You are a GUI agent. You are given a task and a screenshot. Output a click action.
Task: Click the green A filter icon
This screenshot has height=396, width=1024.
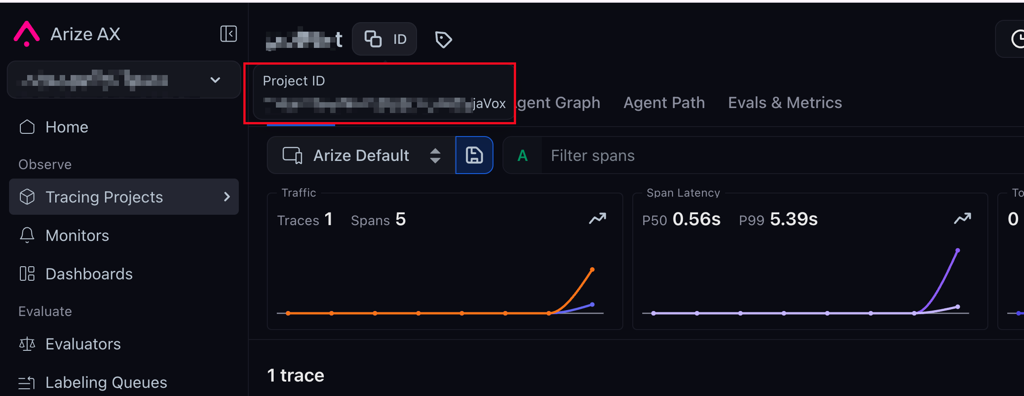(522, 156)
